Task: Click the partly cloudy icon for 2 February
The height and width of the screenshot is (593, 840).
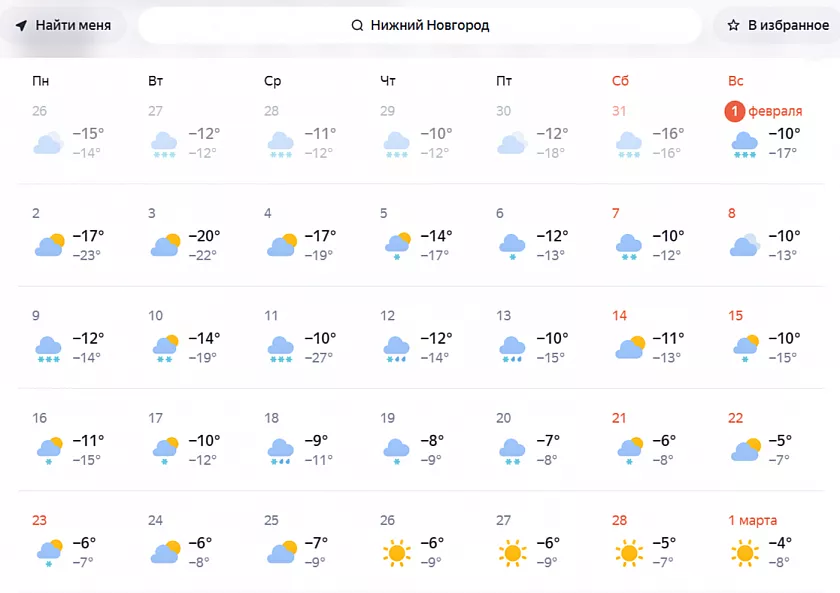Action: pyautogui.click(x=49, y=244)
